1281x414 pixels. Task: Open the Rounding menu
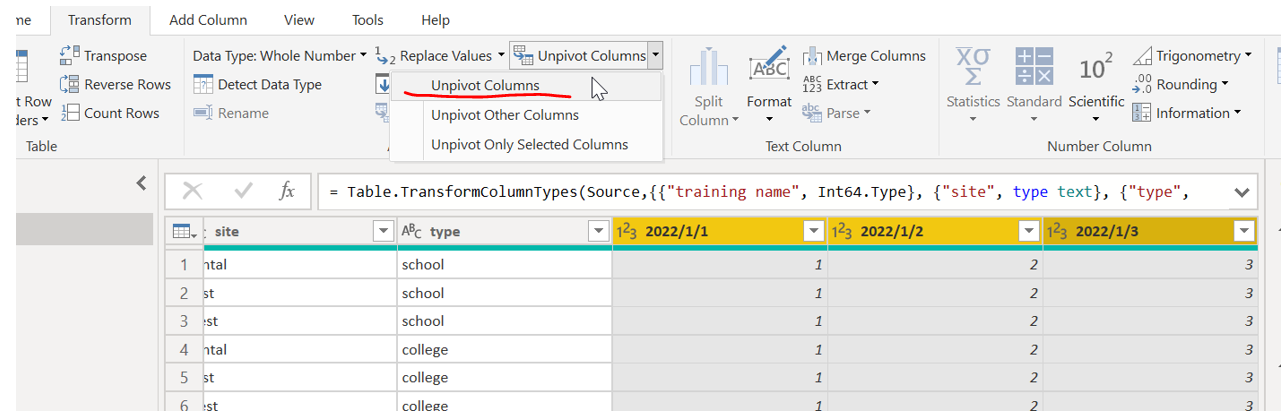[1181, 85]
